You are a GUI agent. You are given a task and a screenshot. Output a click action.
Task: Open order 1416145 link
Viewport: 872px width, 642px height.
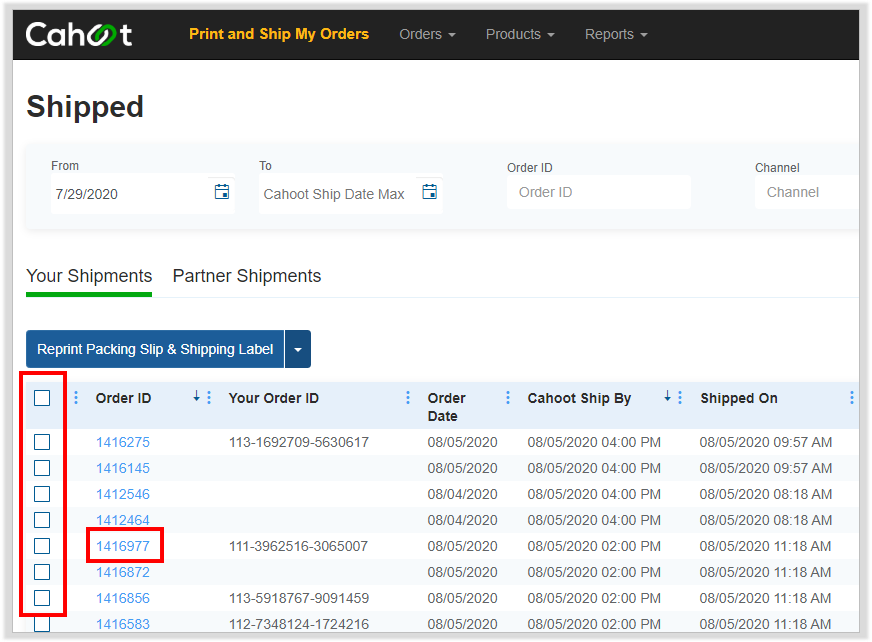pyautogui.click(x=123, y=468)
